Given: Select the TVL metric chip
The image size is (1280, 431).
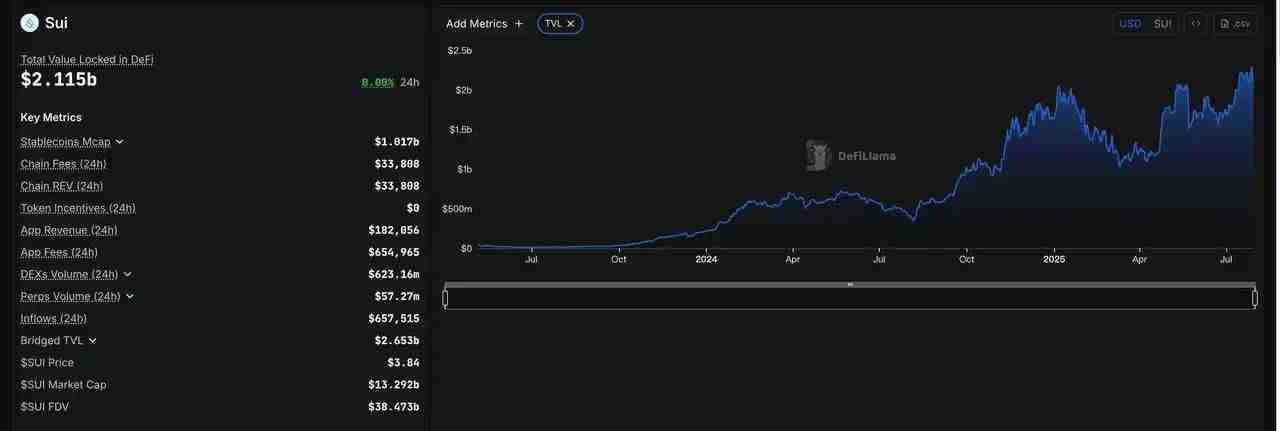Looking at the screenshot, I should (x=553, y=24).
